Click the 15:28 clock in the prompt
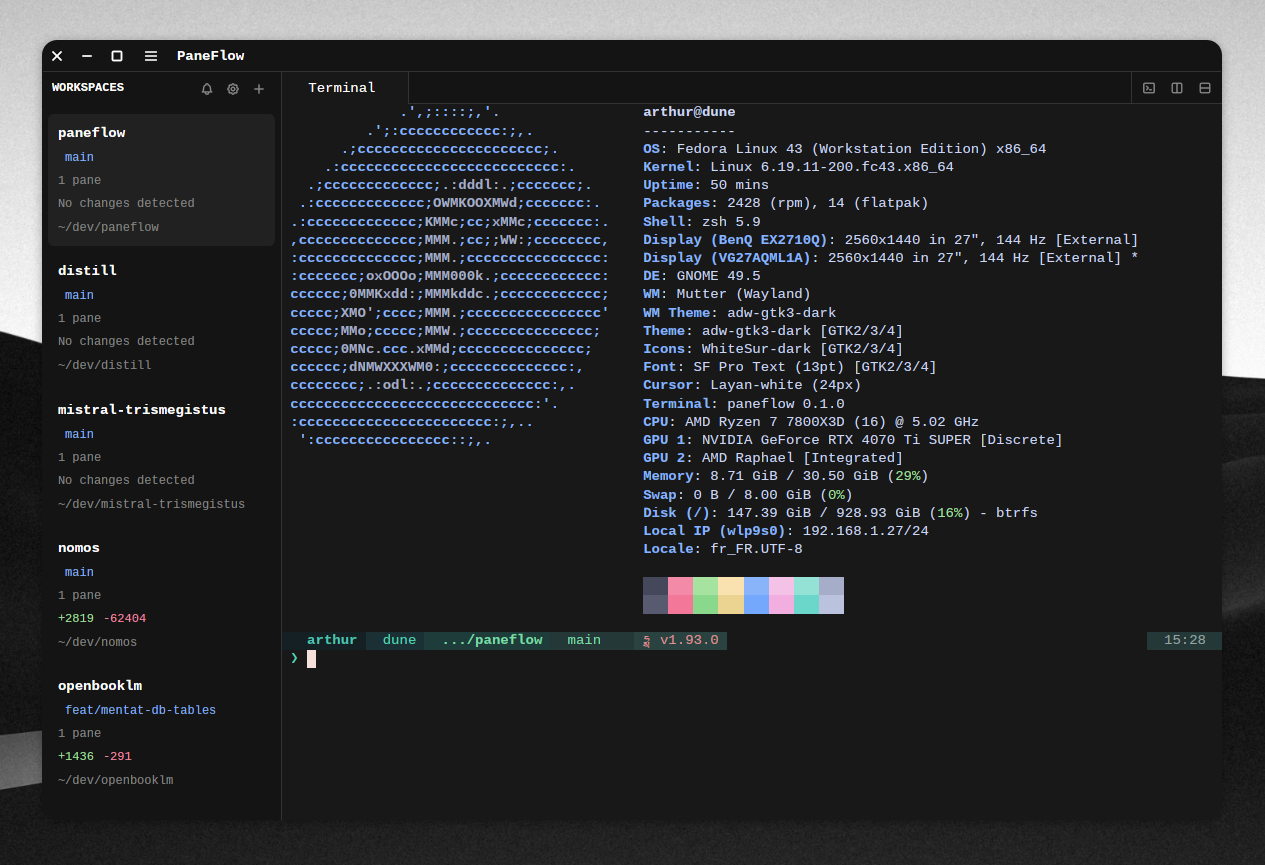Screen dimensions: 1265x865 coord(1183,640)
